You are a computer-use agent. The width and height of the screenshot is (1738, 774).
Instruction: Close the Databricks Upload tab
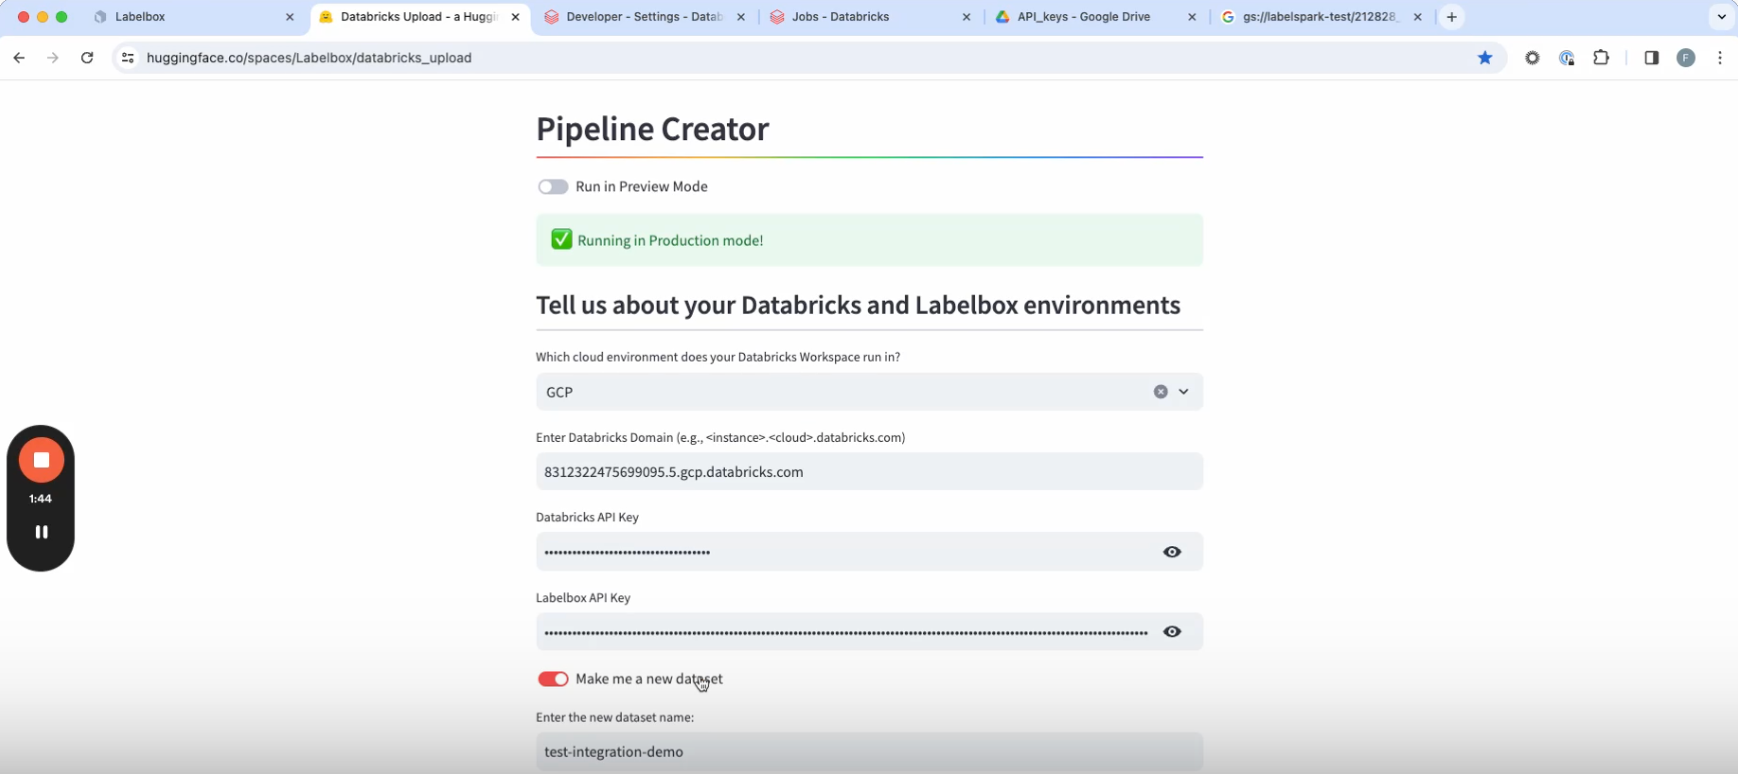[515, 17]
